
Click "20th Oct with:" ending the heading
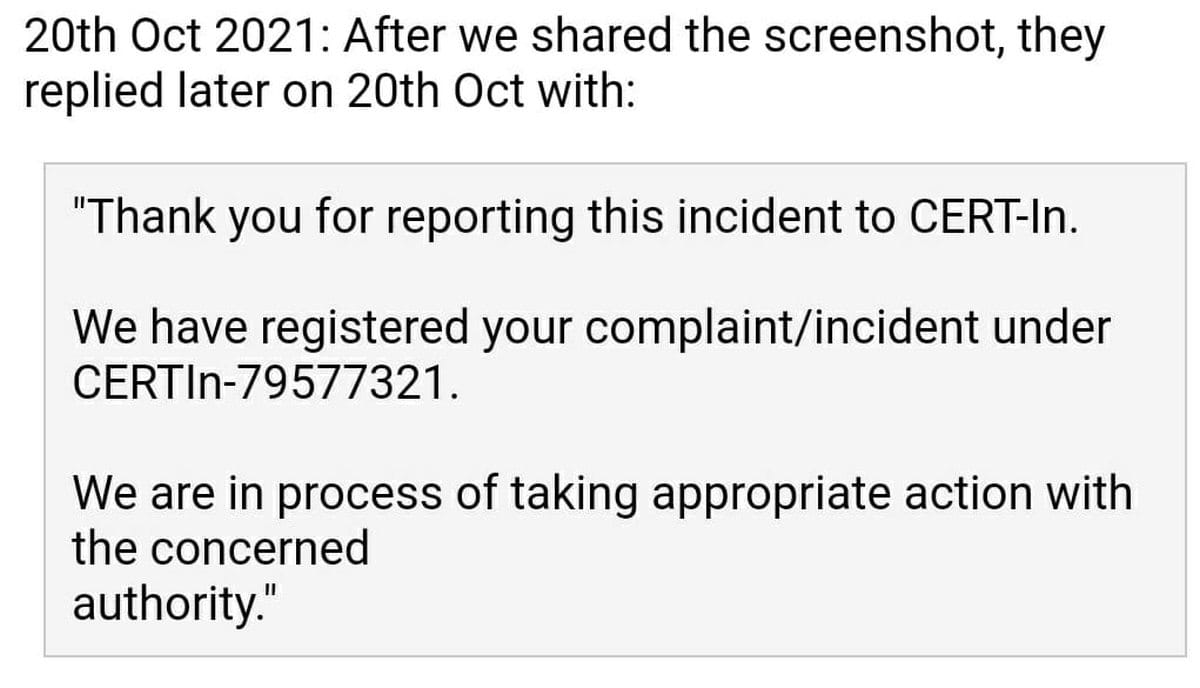[490, 93]
